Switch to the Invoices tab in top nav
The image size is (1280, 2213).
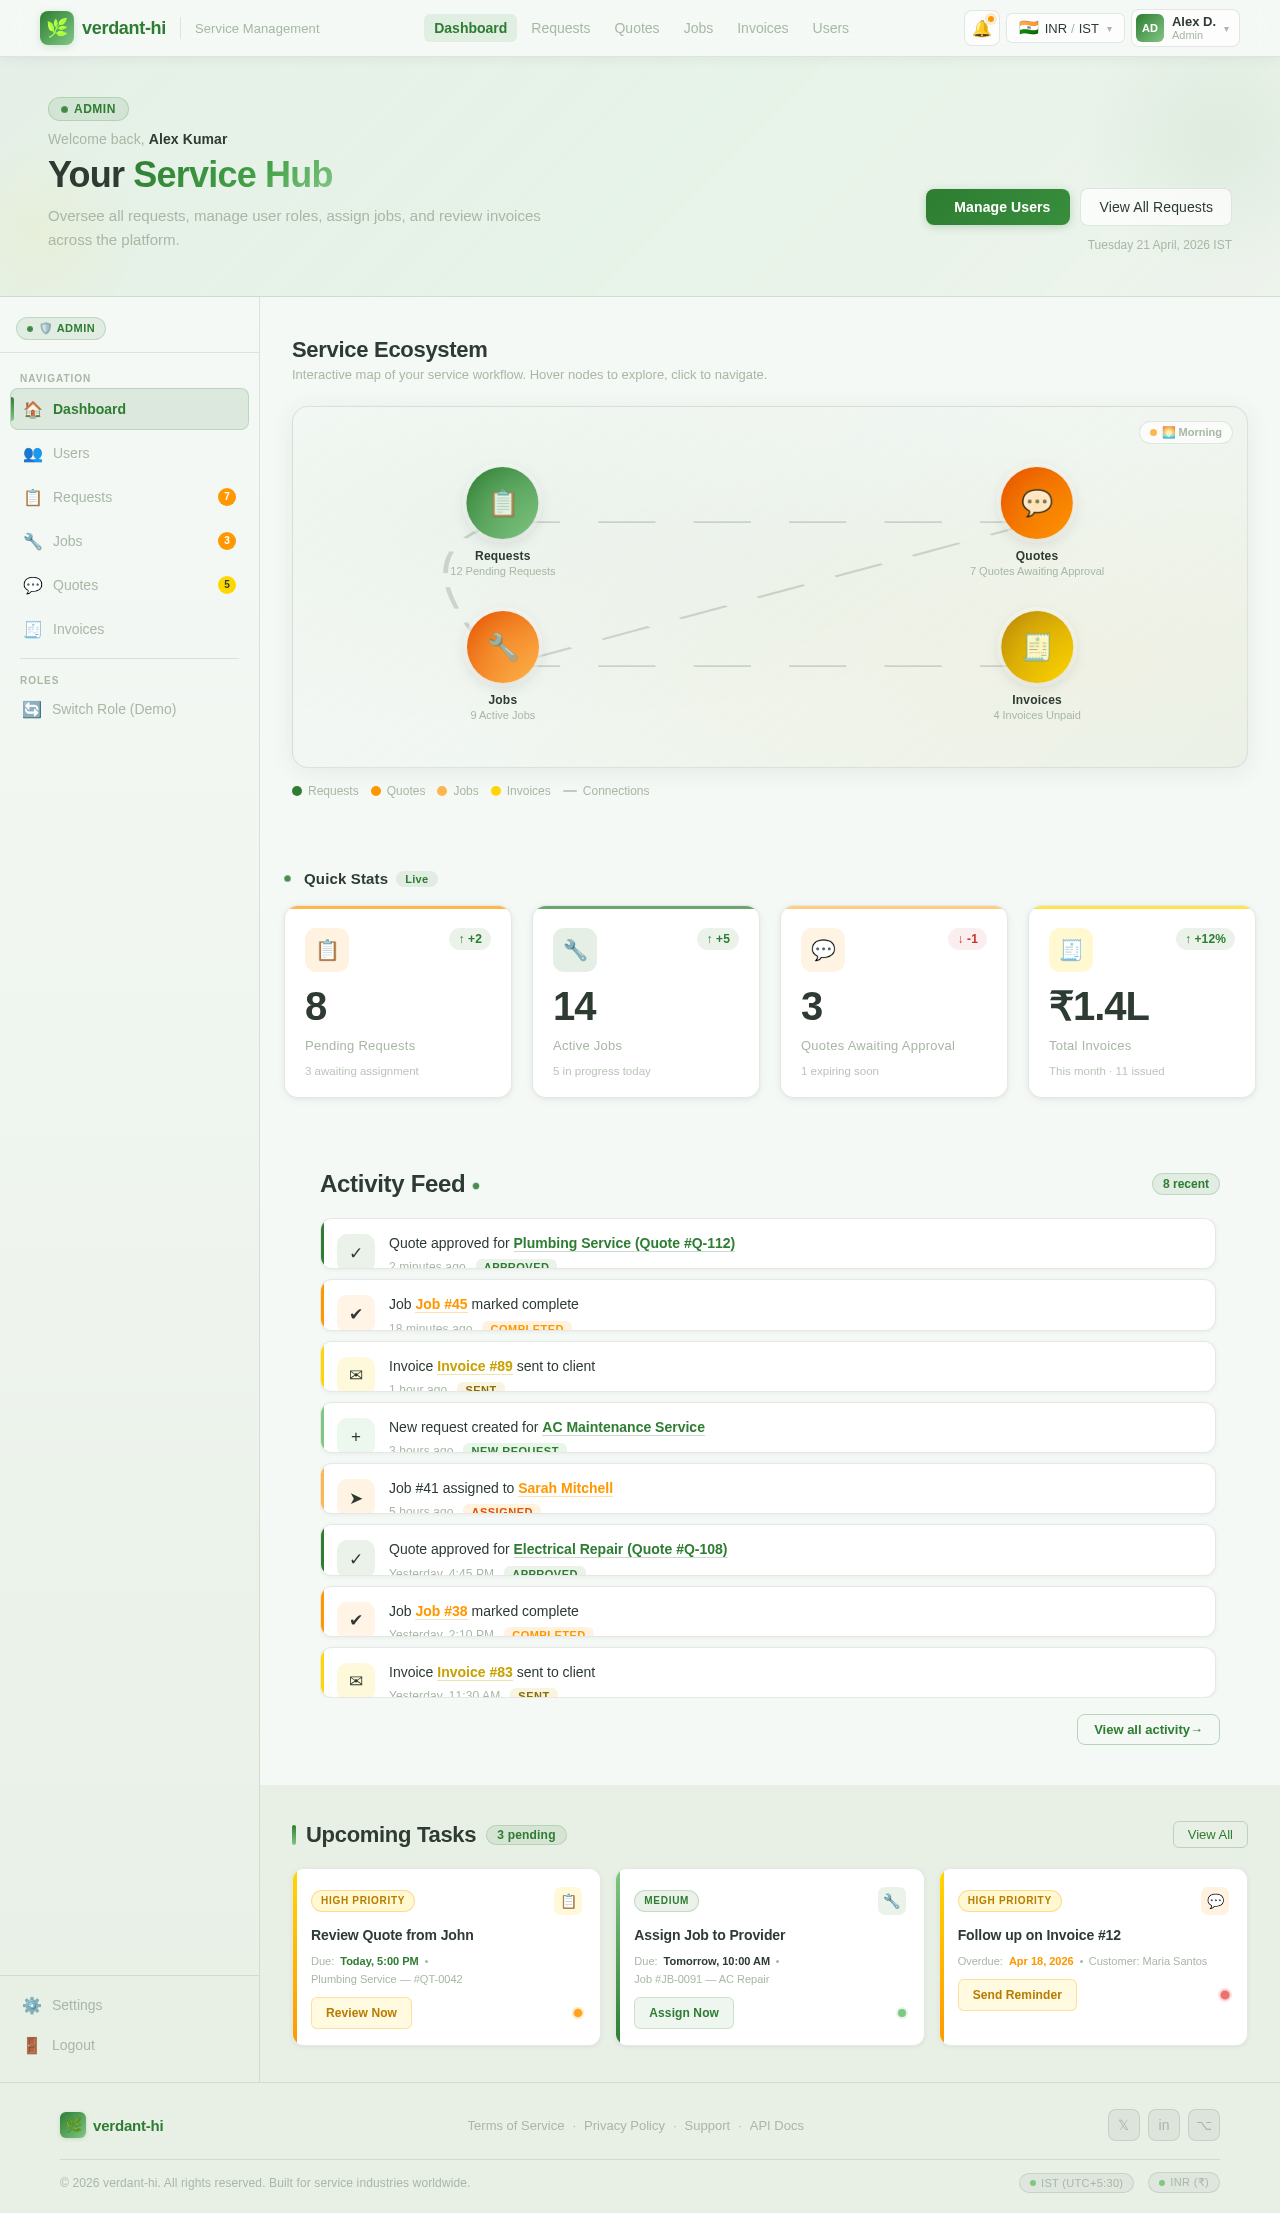[x=763, y=28]
